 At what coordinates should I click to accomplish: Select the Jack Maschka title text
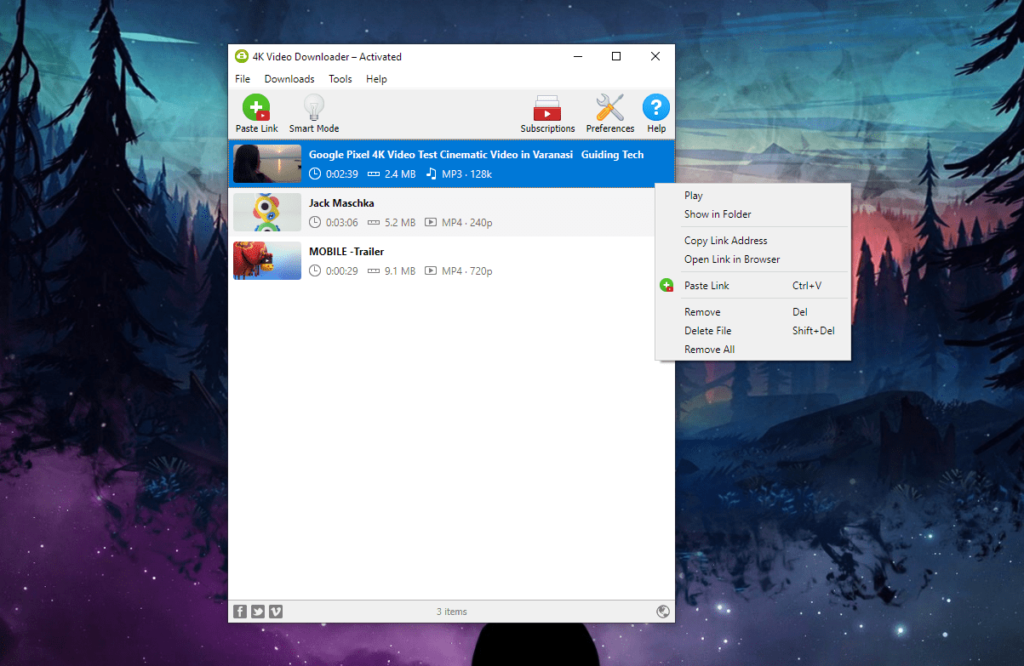(x=341, y=203)
